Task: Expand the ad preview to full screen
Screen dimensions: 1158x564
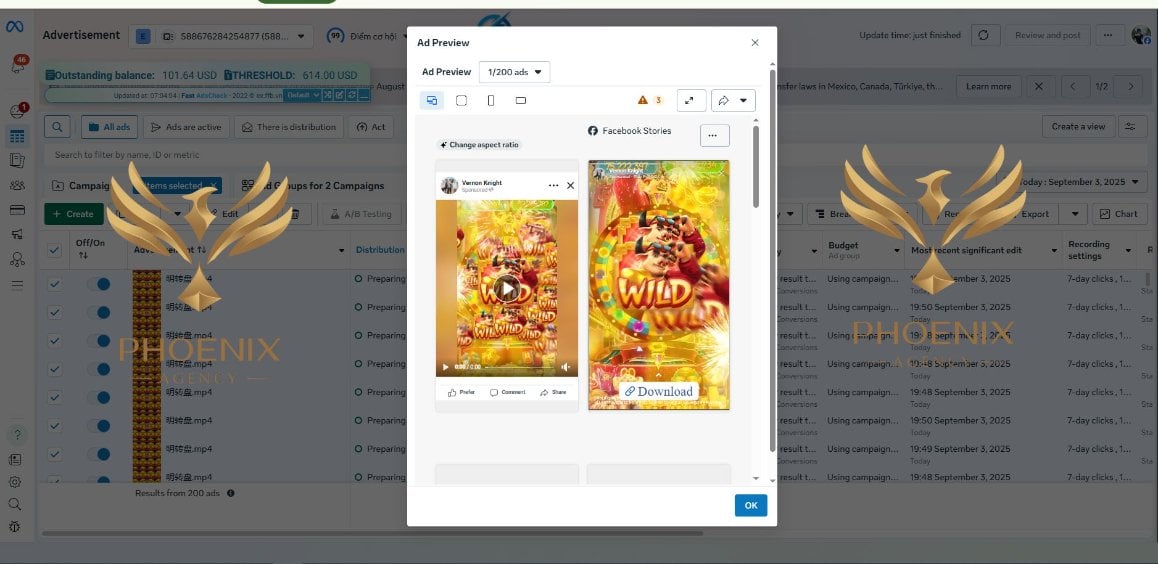Action: click(691, 100)
